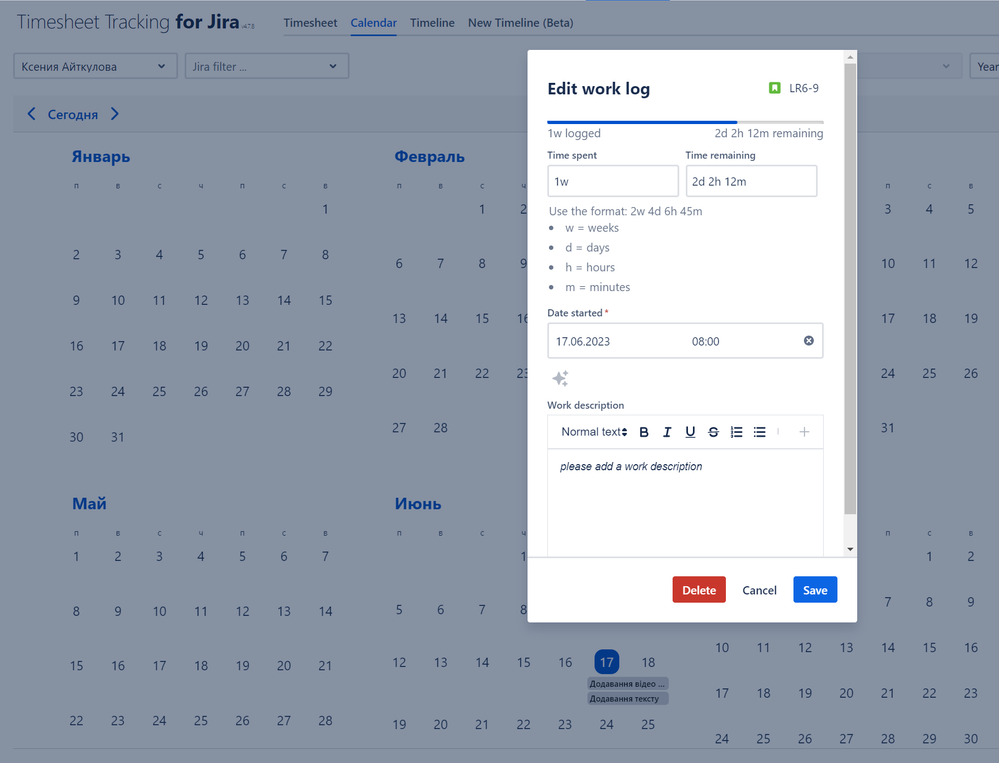Click the dialog vertical scrollbar thumb
The width and height of the screenshot is (999, 763).
tap(850, 288)
